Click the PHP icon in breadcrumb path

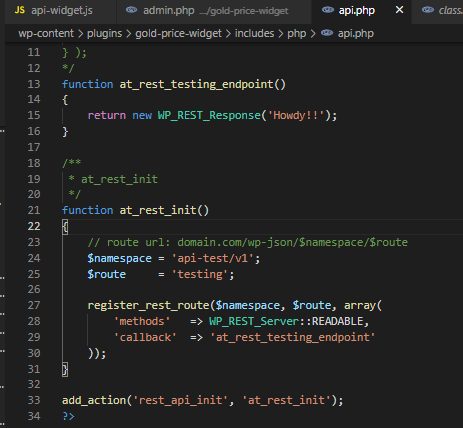327,33
